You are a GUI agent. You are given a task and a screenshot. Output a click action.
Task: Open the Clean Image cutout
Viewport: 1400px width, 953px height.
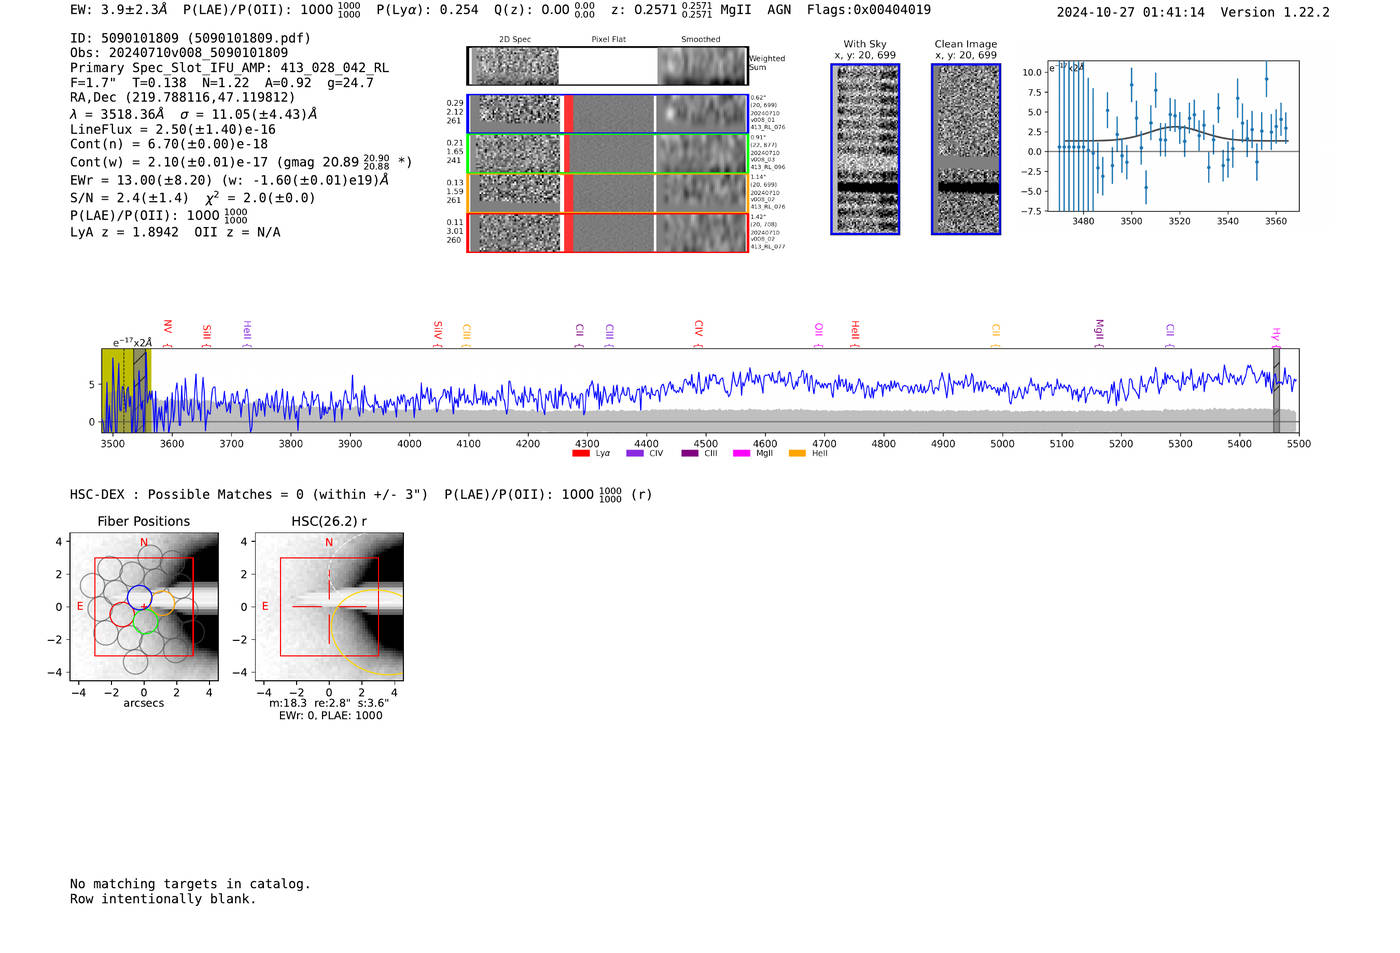coord(966,149)
